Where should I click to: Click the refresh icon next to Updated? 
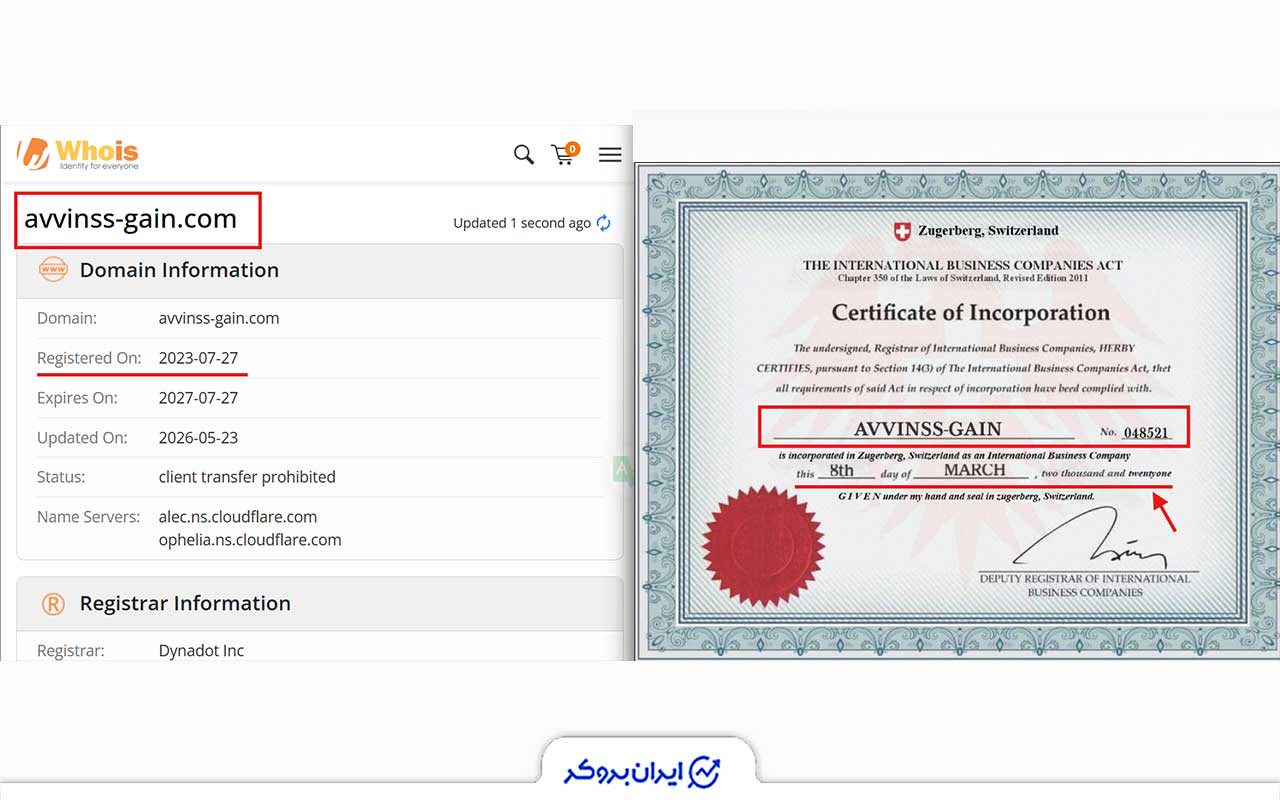click(x=604, y=223)
